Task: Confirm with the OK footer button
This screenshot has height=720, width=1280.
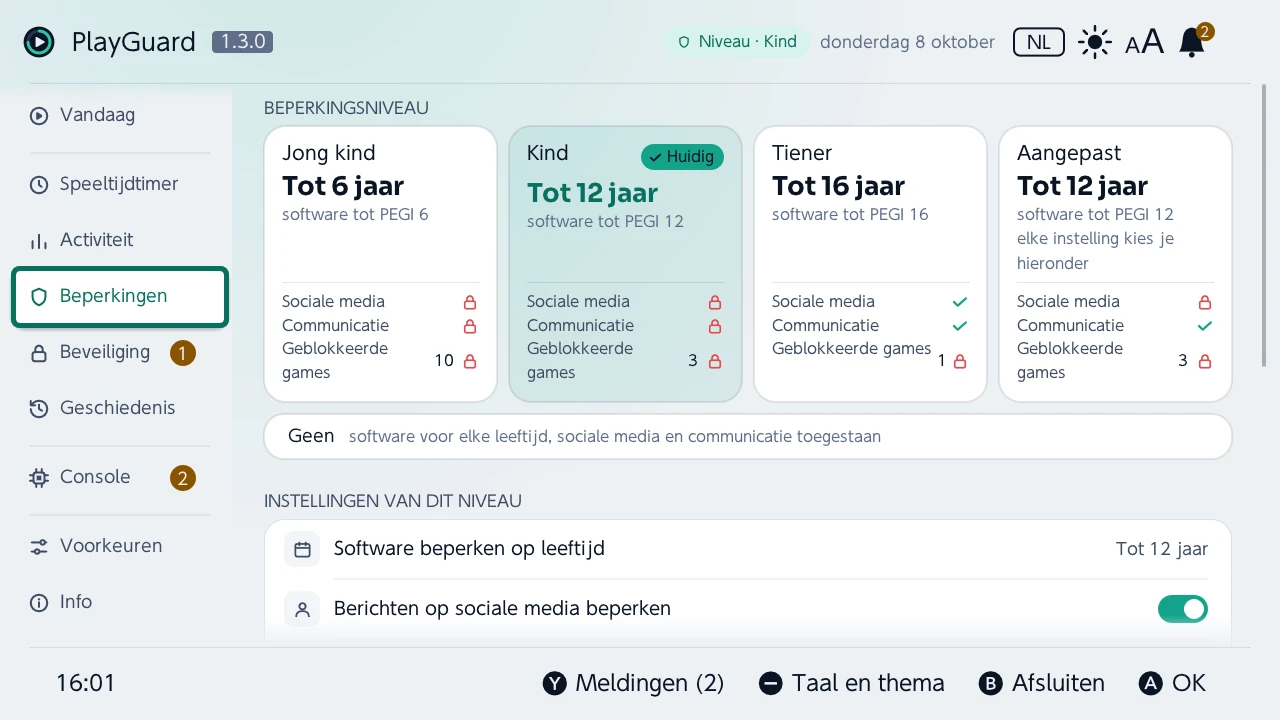Action: point(1172,683)
